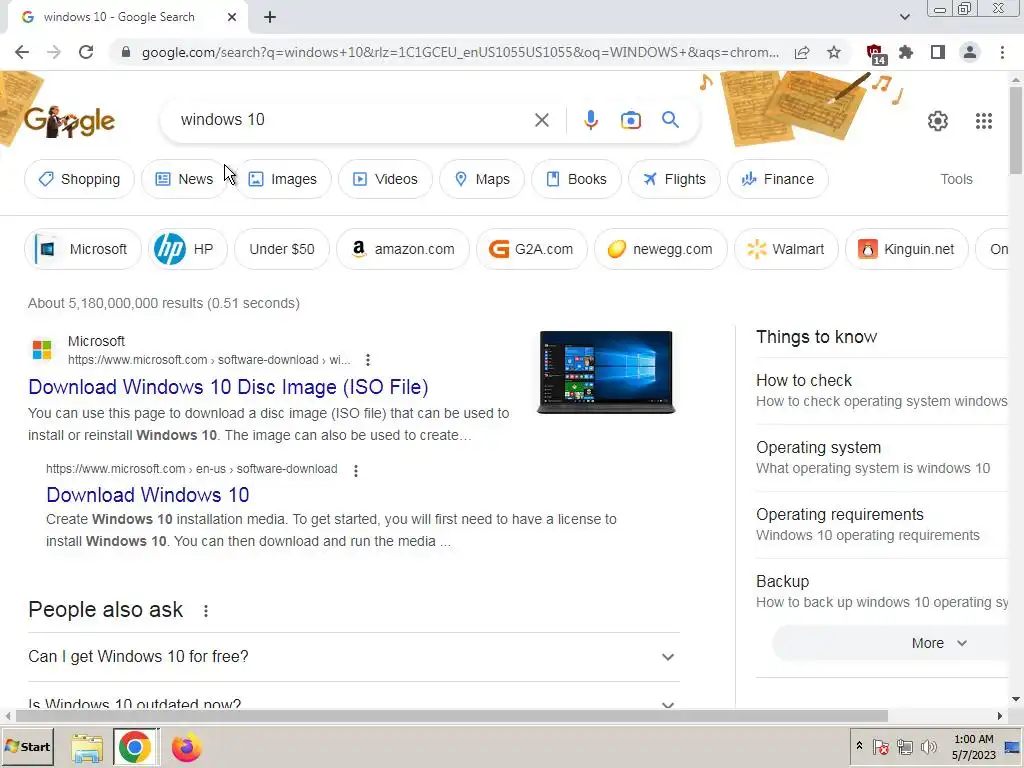Switch to Maps results
The height and width of the screenshot is (768, 1024).
tap(482, 179)
